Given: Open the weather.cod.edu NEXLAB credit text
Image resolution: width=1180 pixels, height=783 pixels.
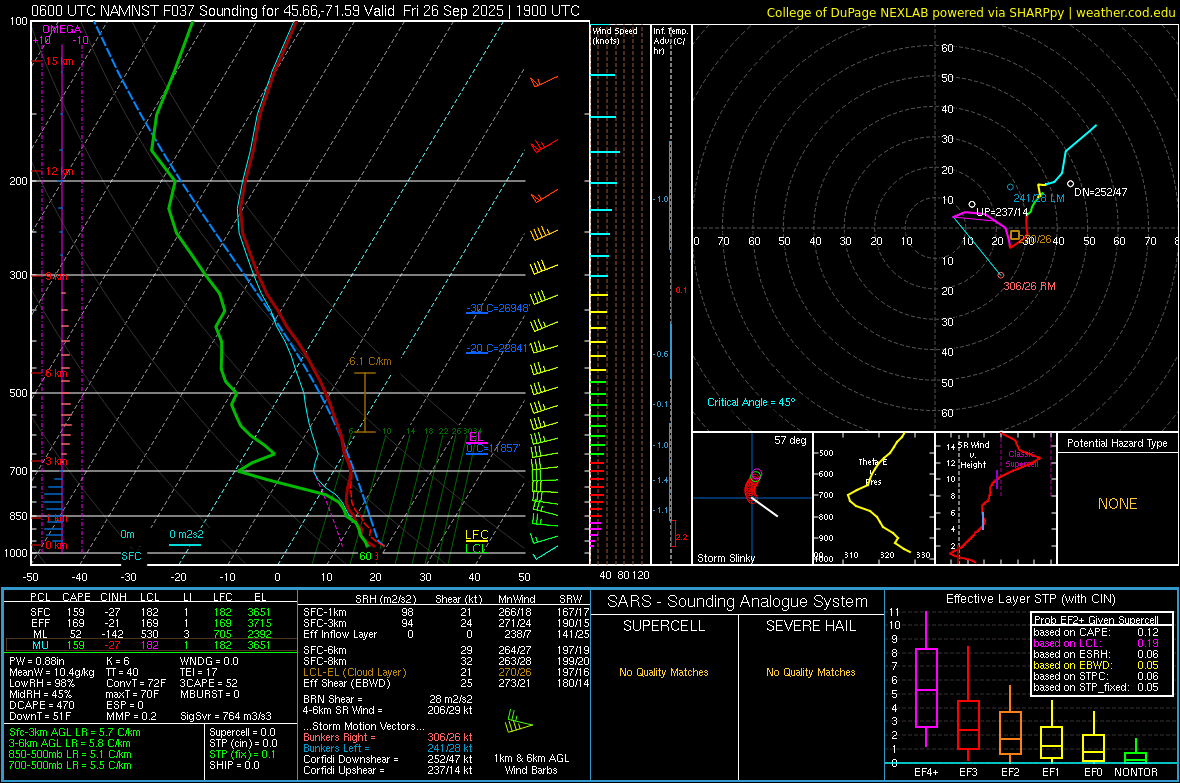Looking at the screenshot, I should tap(970, 12).
